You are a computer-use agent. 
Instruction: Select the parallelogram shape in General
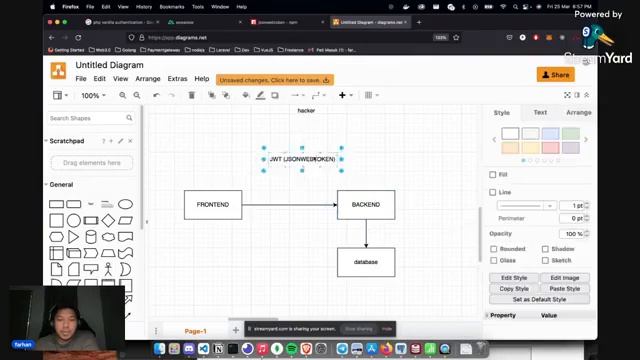[125, 220]
